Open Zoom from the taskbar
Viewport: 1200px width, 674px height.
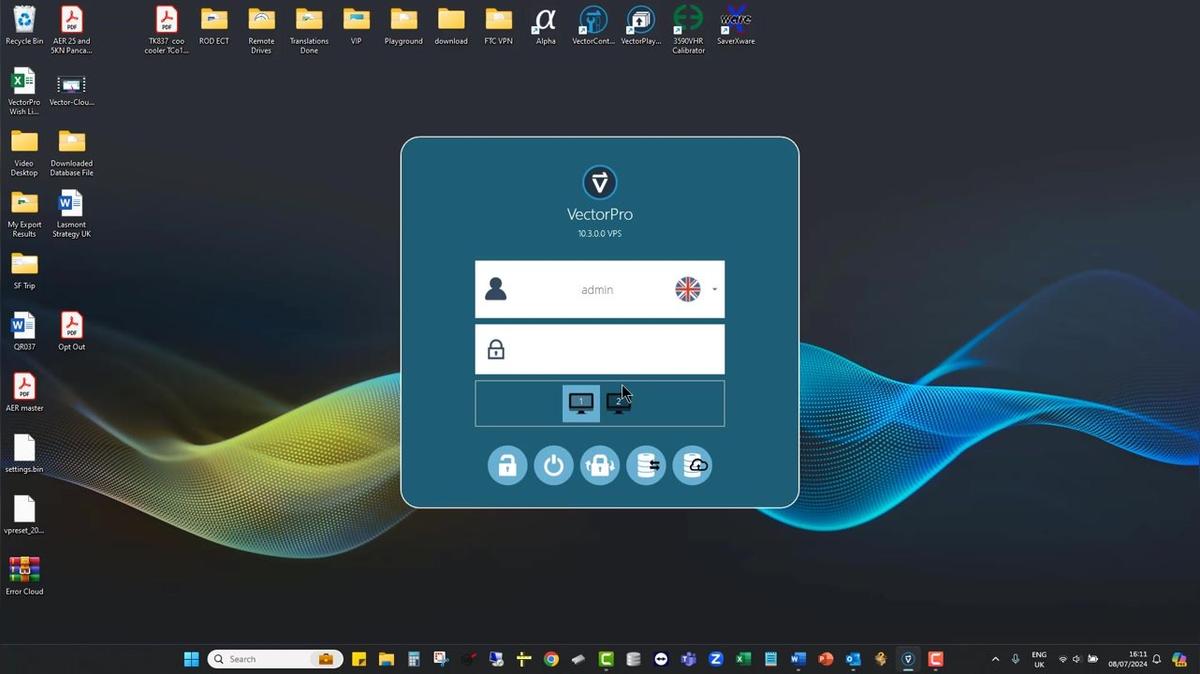point(716,659)
